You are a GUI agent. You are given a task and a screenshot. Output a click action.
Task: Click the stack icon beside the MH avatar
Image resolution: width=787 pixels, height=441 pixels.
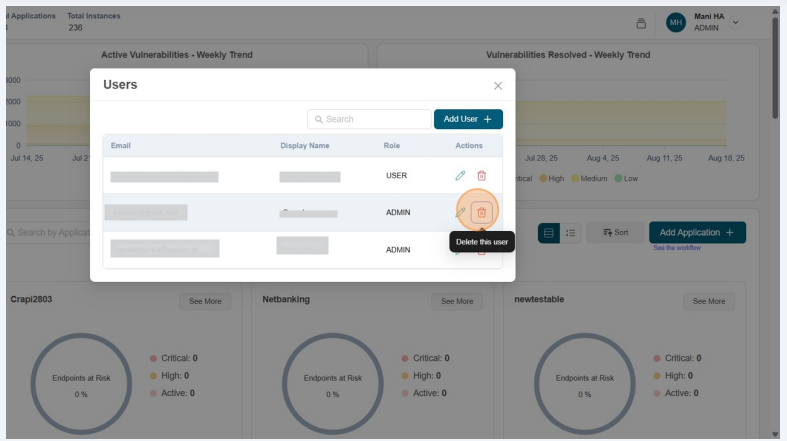point(641,23)
